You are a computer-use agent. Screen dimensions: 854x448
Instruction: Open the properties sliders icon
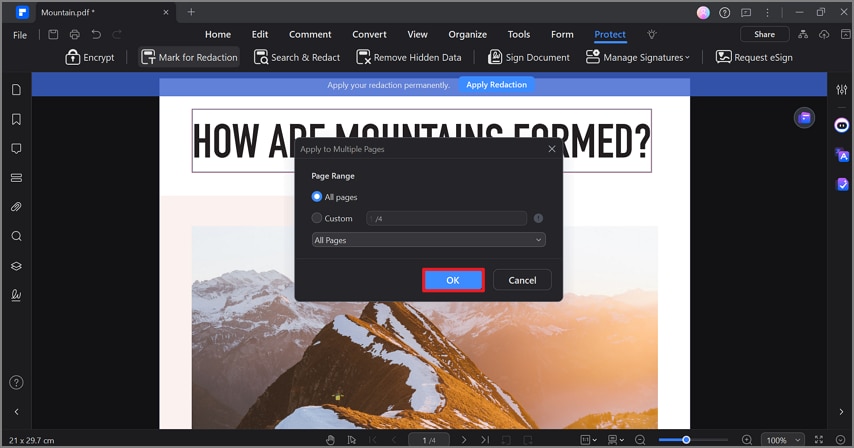pos(841,90)
